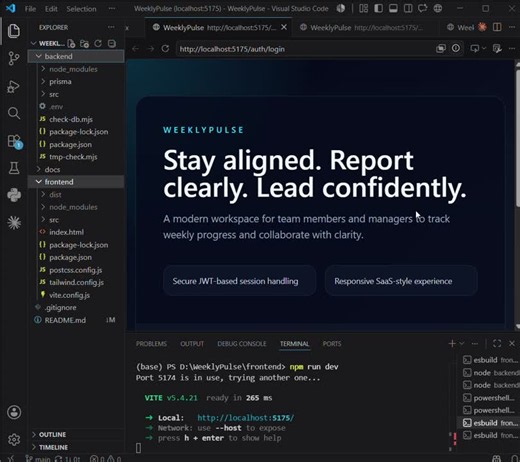
Task: Expand the dist folder
Action: 76,195
